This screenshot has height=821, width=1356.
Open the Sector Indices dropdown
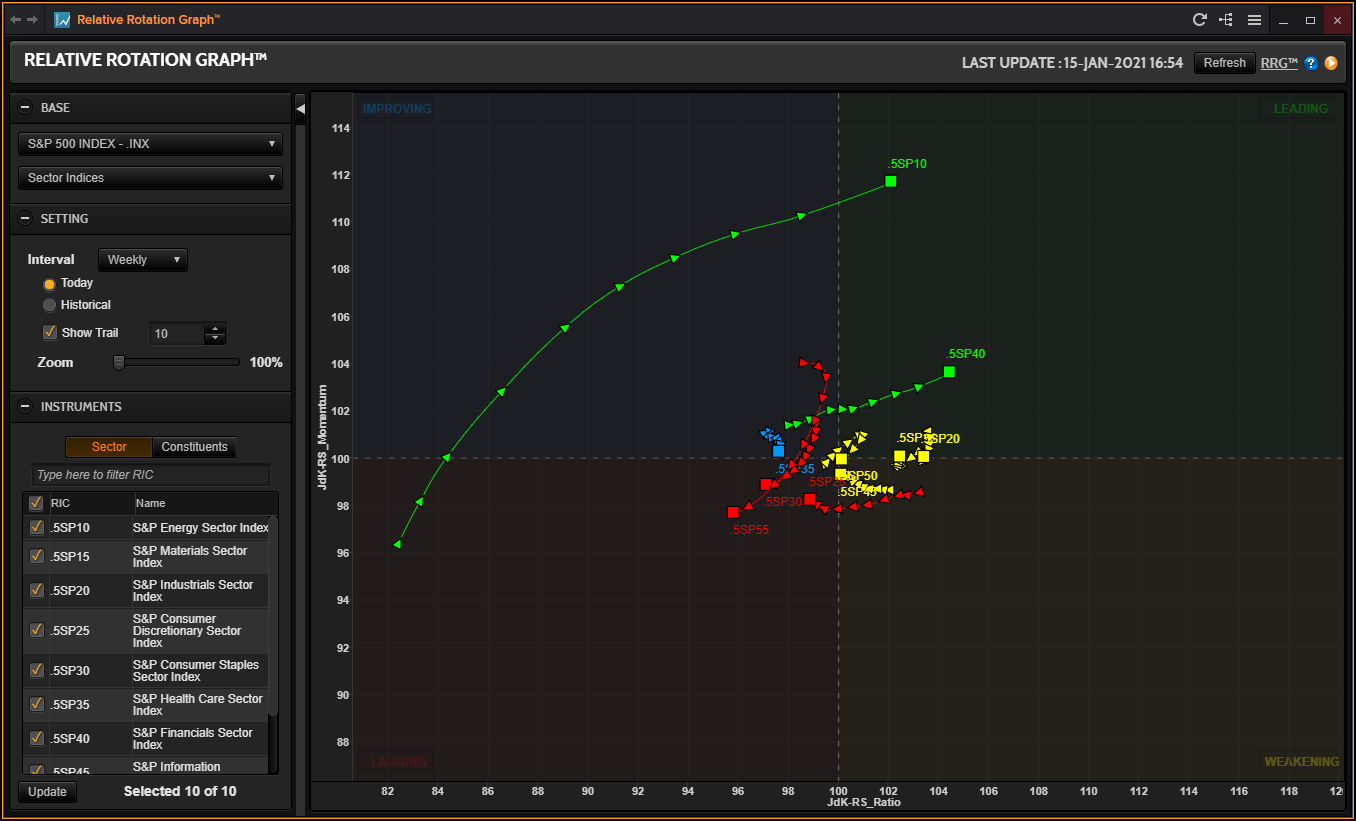pyautogui.click(x=150, y=178)
